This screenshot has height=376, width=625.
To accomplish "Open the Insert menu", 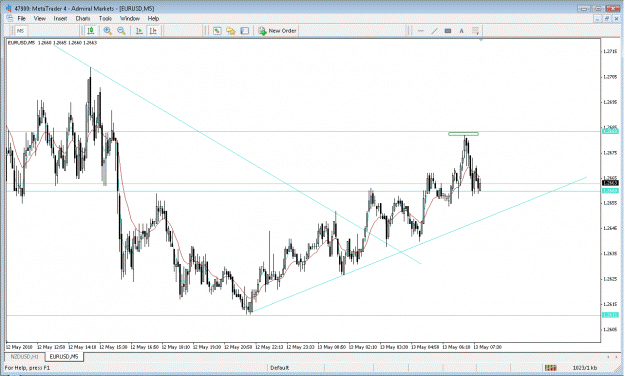I will pyautogui.click(x=60, y=18).
